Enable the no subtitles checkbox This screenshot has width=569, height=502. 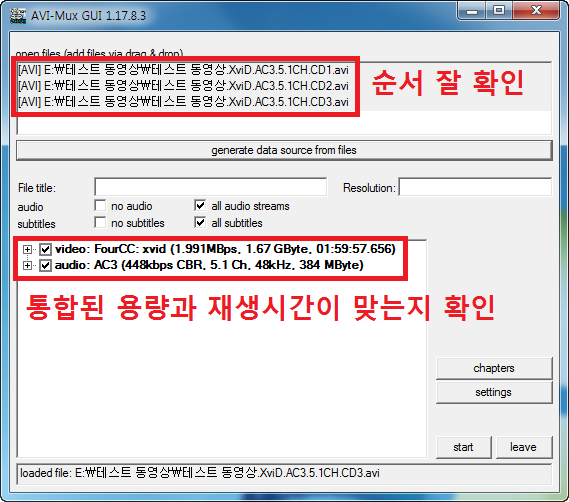(100, 223)
